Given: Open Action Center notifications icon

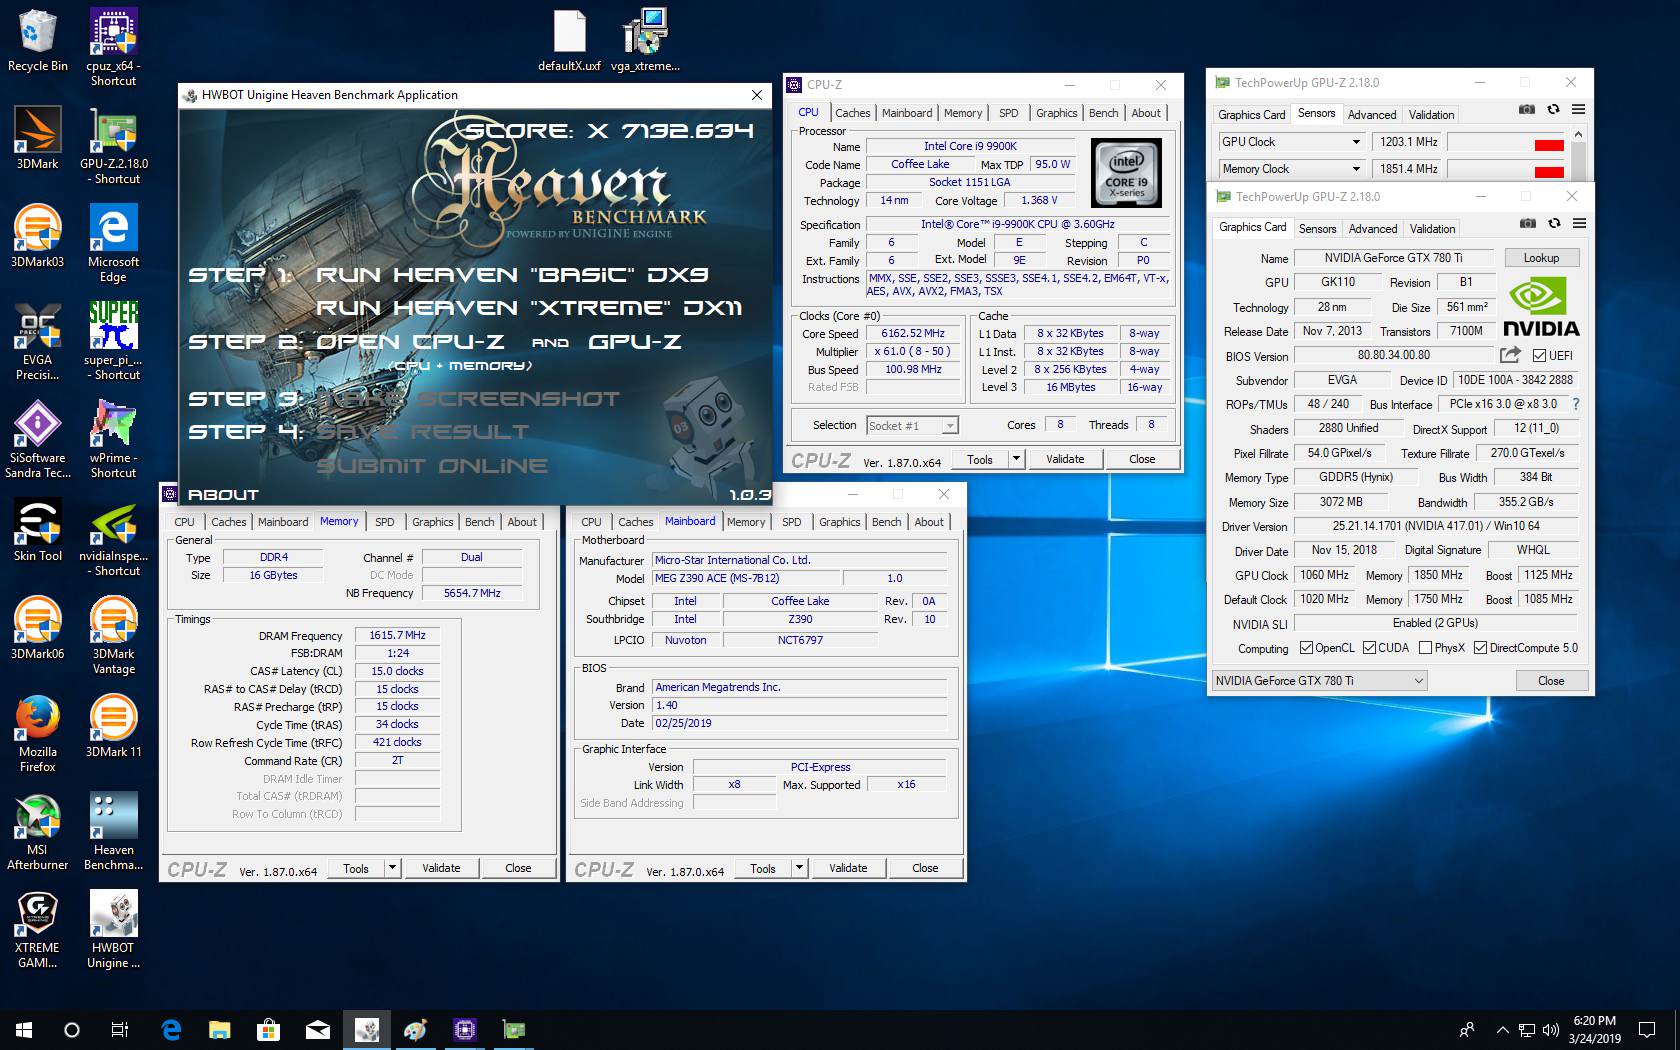Looking at the screenshot, I should tap(1646, 1029).
